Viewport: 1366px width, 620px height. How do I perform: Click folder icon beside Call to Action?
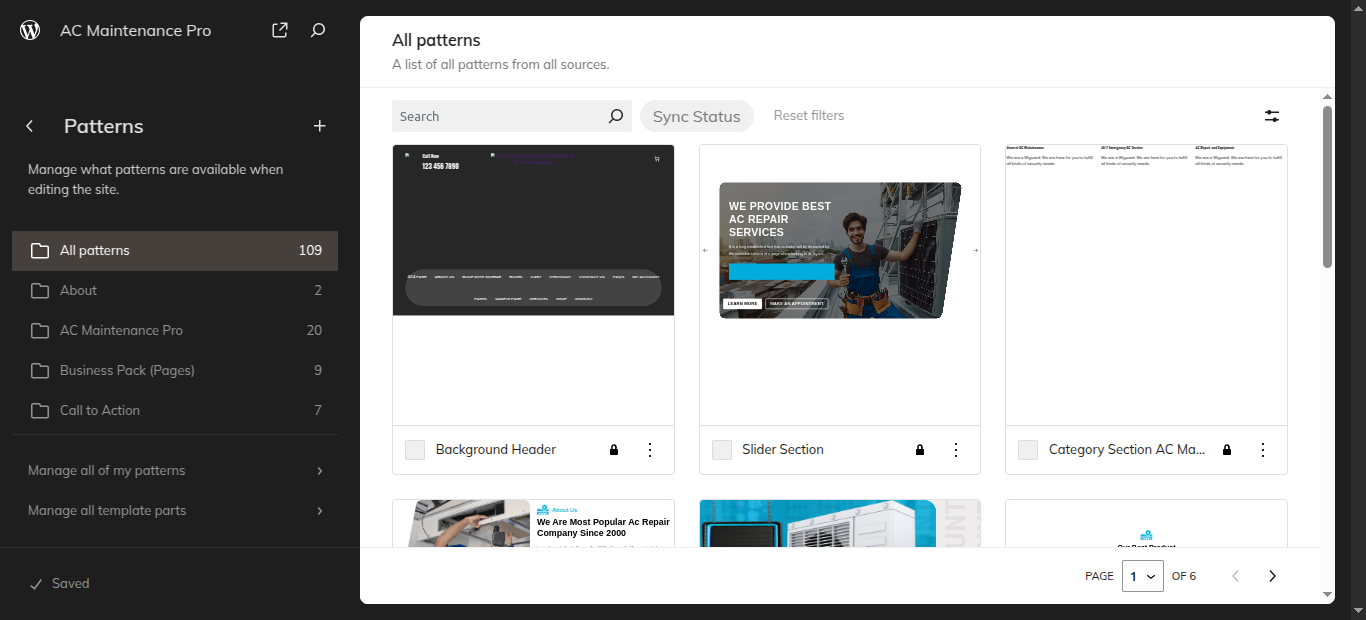click(x=40, y=411)
